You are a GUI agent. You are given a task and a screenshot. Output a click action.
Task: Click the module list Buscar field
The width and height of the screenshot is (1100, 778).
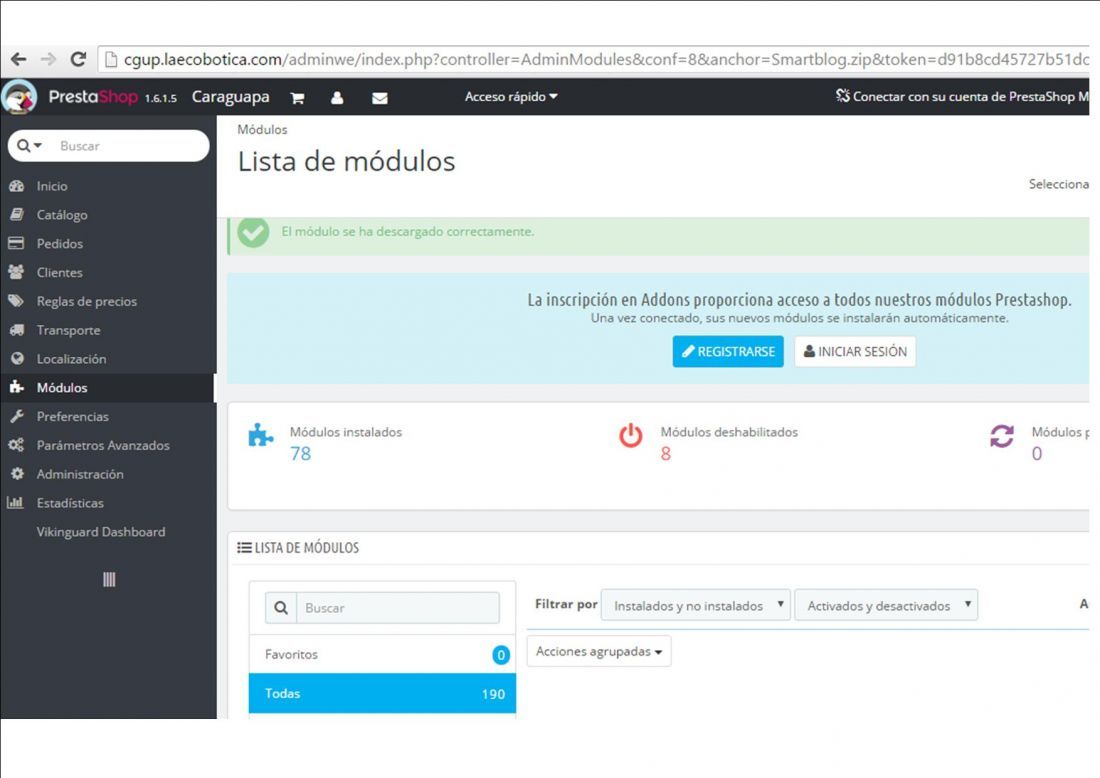point(398,608)
